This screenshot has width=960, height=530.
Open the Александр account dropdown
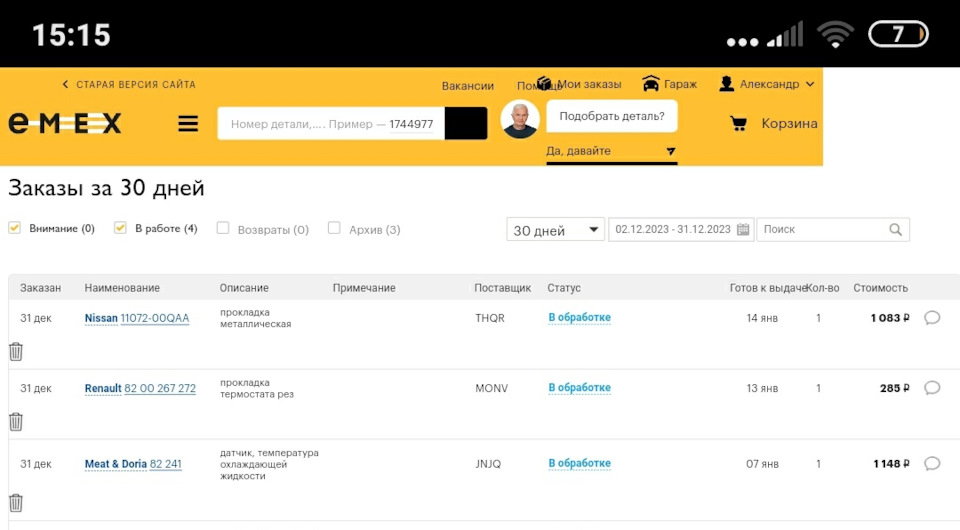point(768,85)
